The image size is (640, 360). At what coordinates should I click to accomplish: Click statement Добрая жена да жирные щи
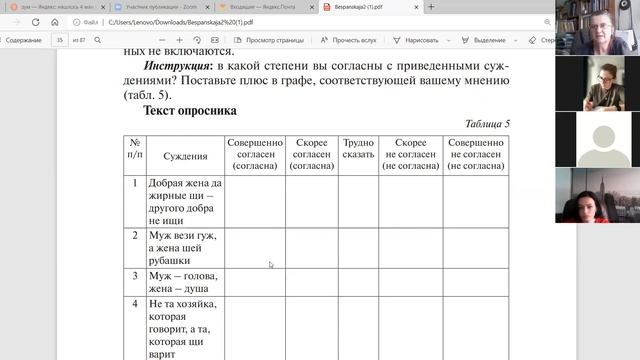185,202
